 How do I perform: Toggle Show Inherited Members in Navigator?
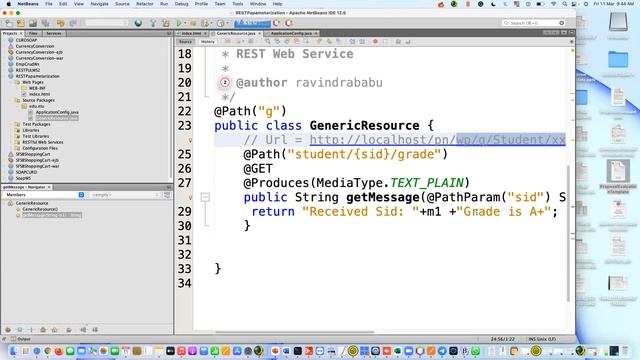(x=8, y=330)
